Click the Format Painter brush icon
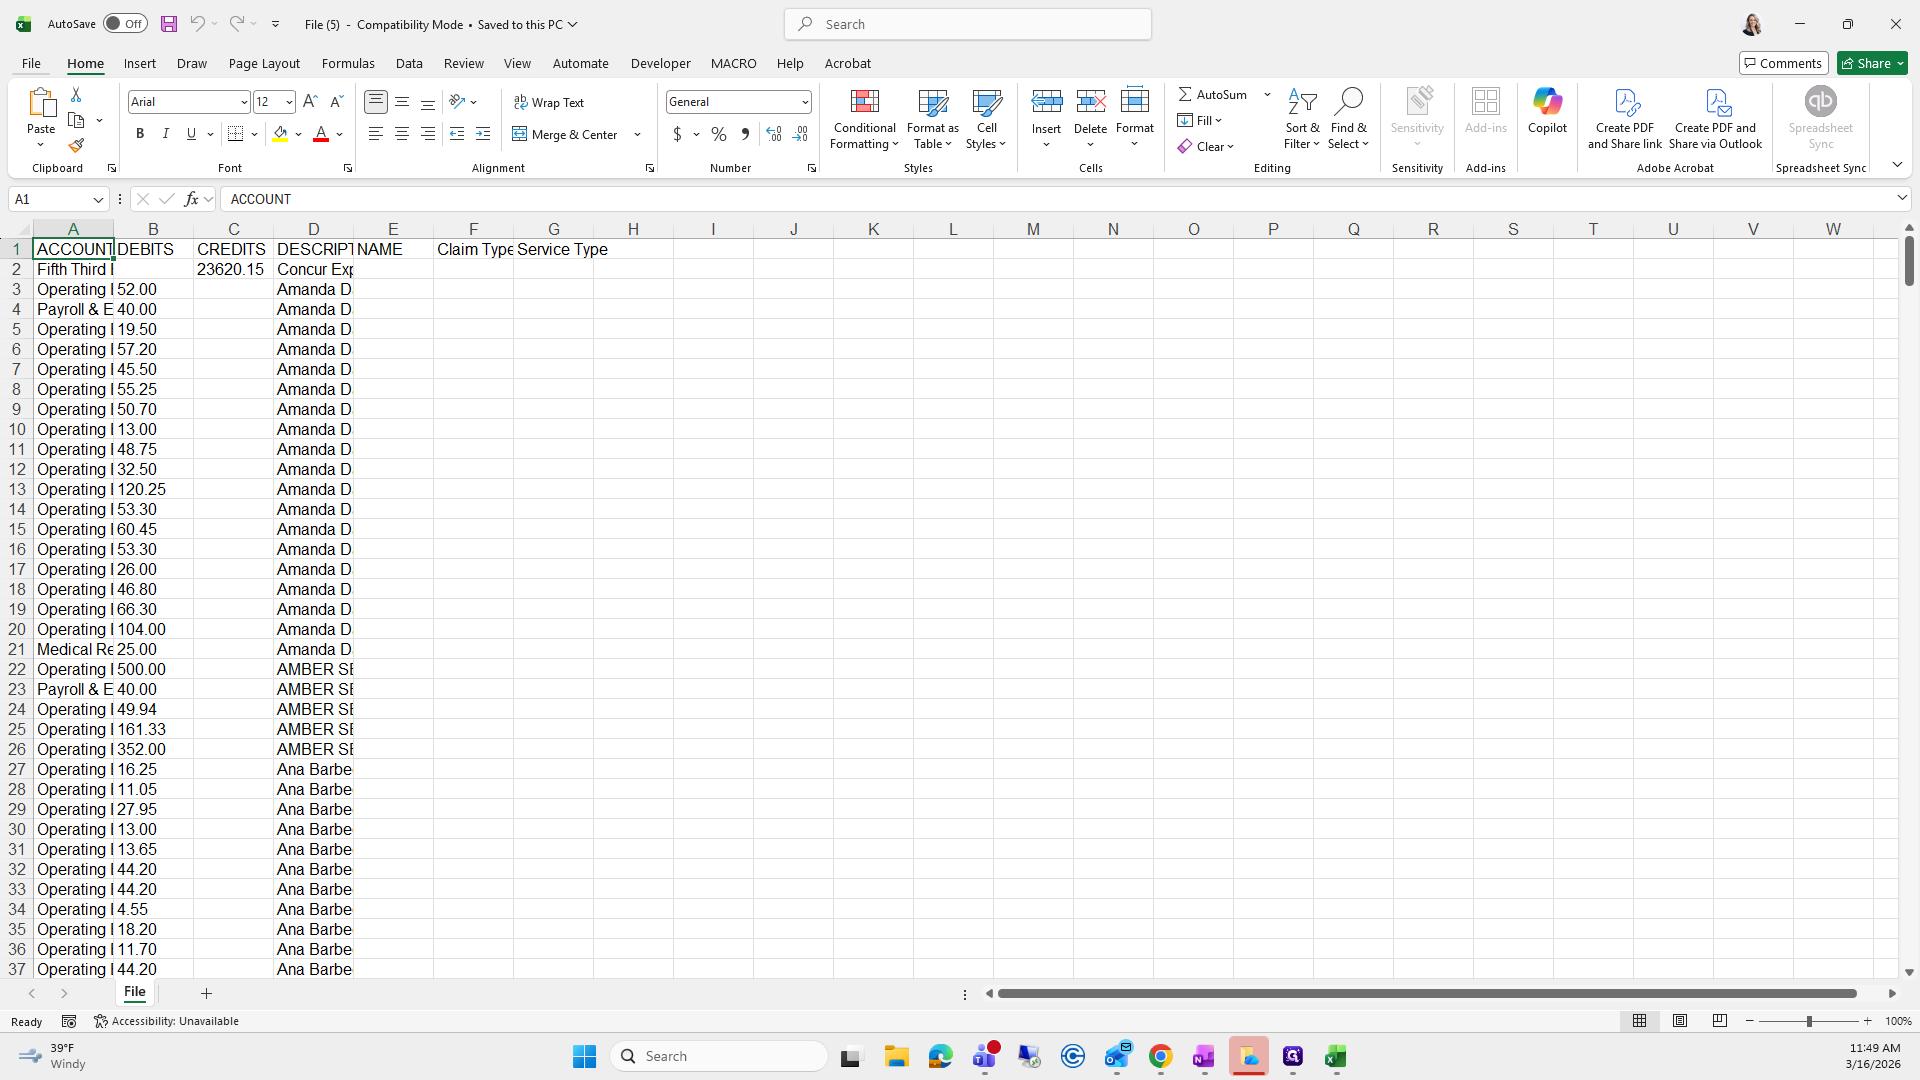 (76, 146)
